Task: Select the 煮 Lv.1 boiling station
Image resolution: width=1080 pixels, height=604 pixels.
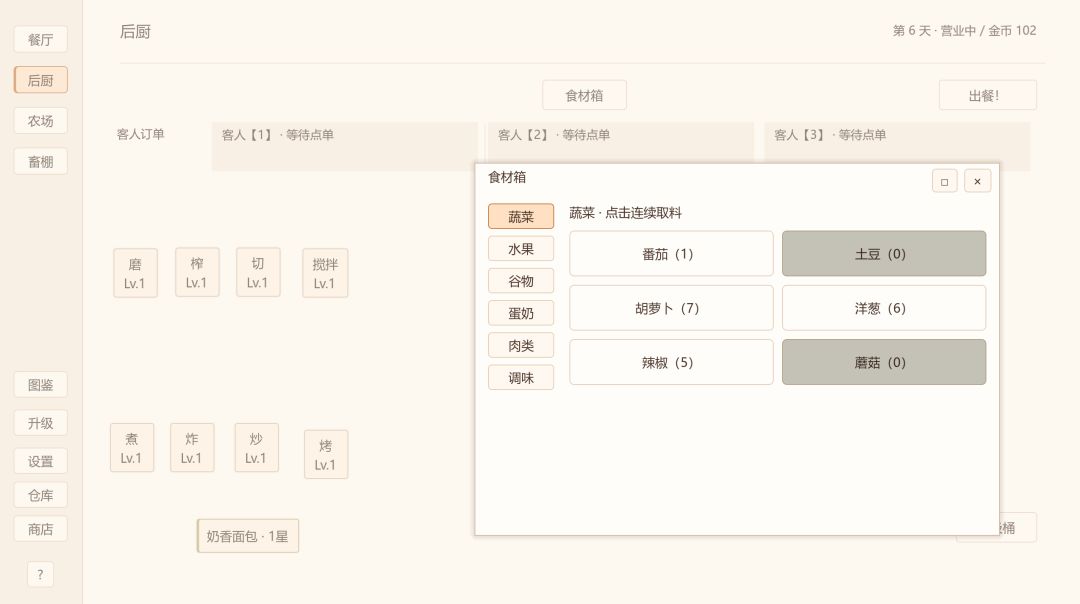Action: pos(132,448)
